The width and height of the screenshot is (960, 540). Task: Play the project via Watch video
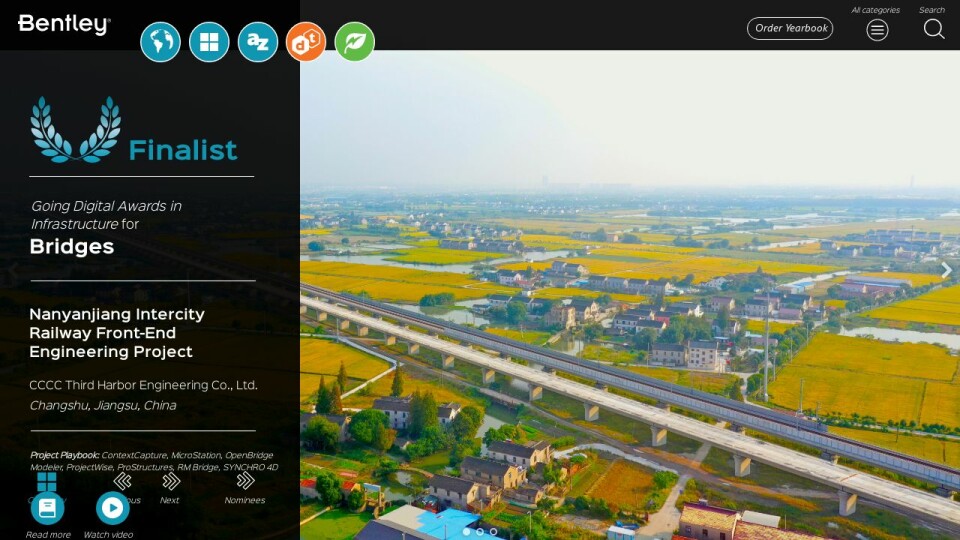click(x=112, y=508)
